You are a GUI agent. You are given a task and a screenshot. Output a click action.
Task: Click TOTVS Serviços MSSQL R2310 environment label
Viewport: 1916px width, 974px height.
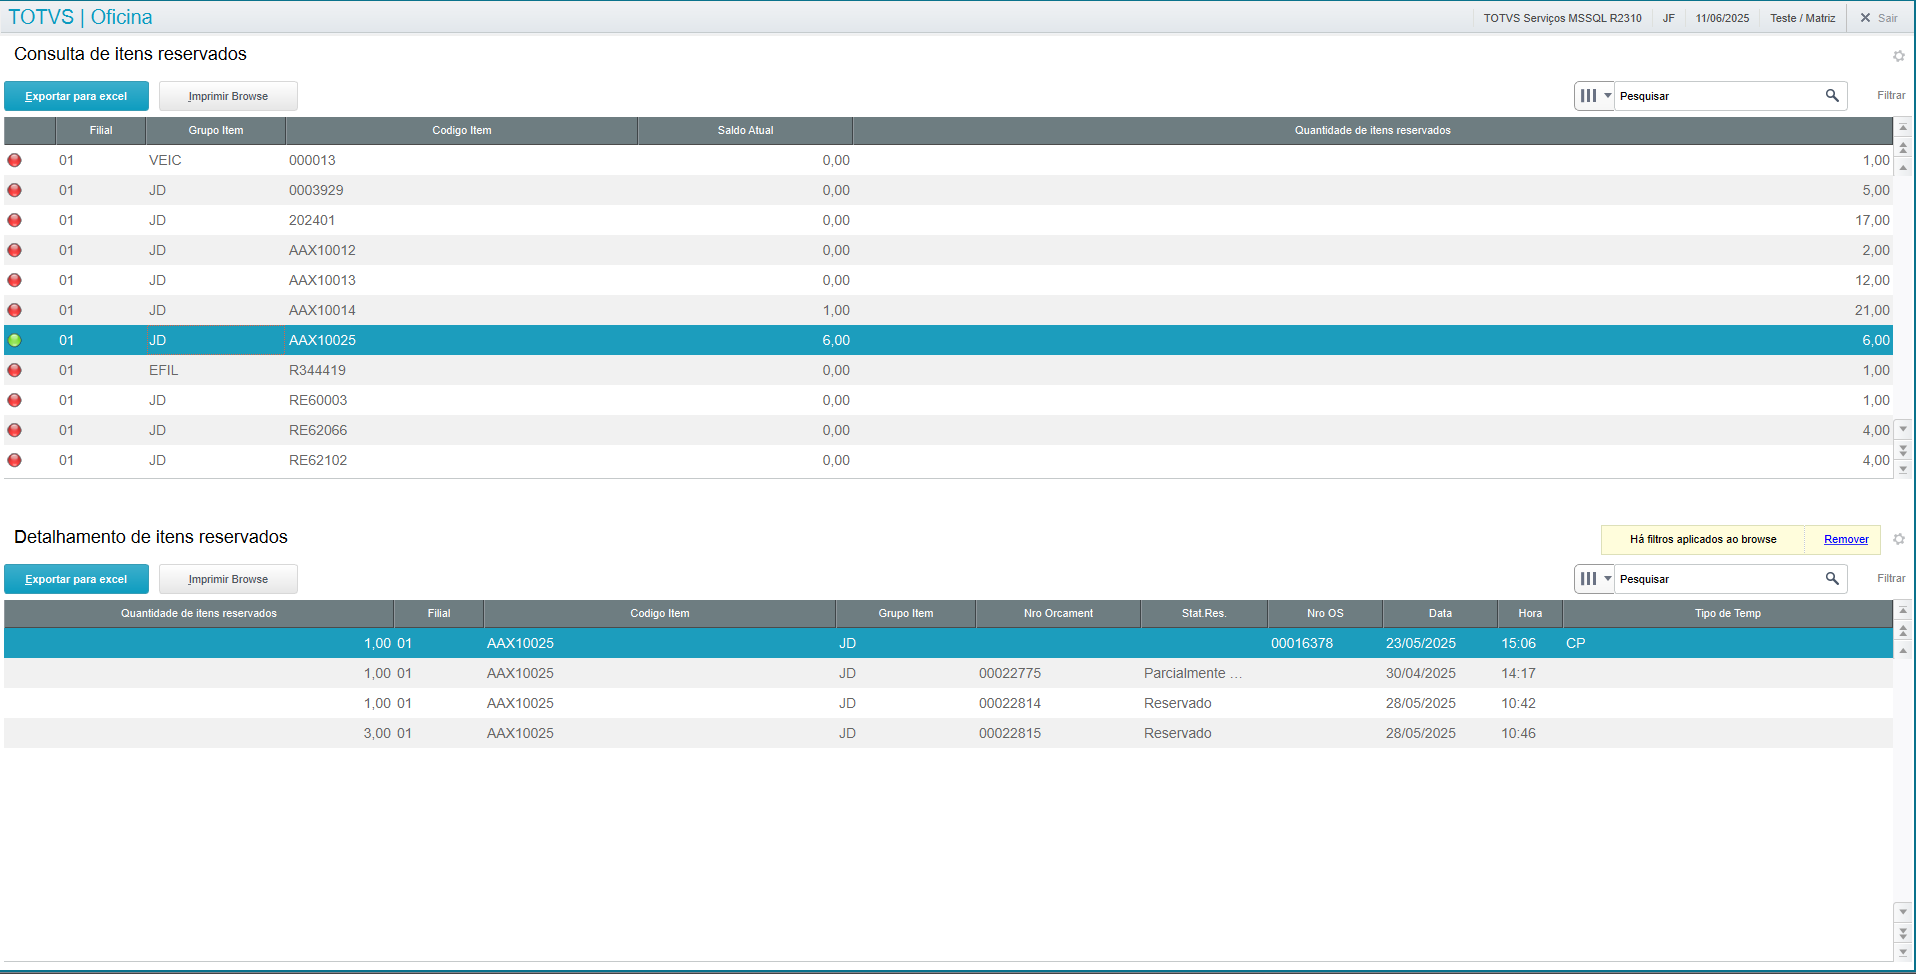[x=1562, y=18]
